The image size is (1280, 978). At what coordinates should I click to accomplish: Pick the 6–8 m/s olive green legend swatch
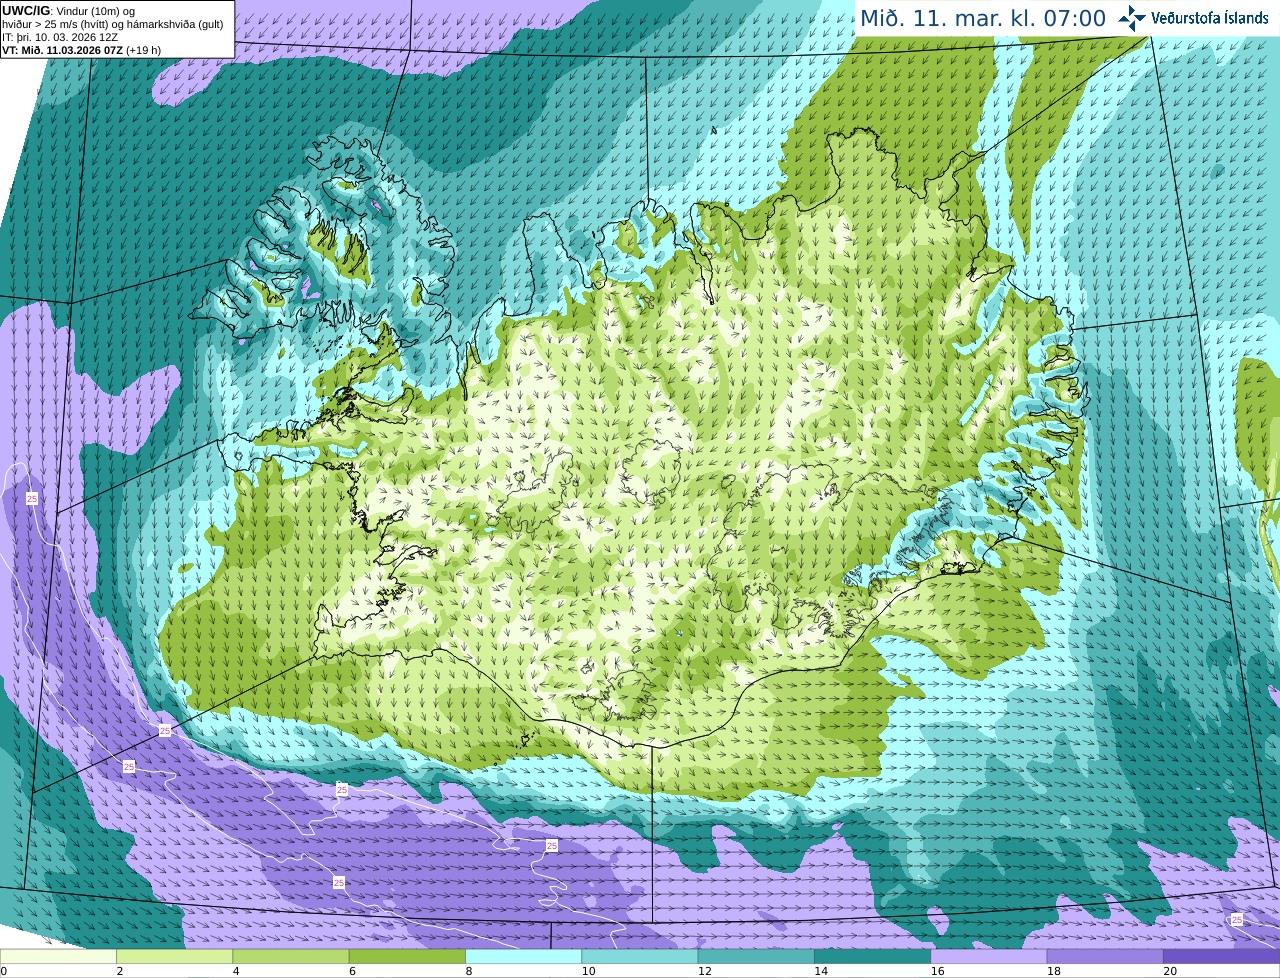pos(407,957)
